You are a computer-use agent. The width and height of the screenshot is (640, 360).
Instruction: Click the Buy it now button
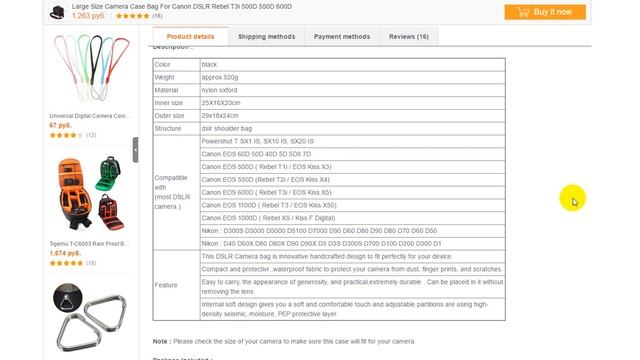click(545, 12)
